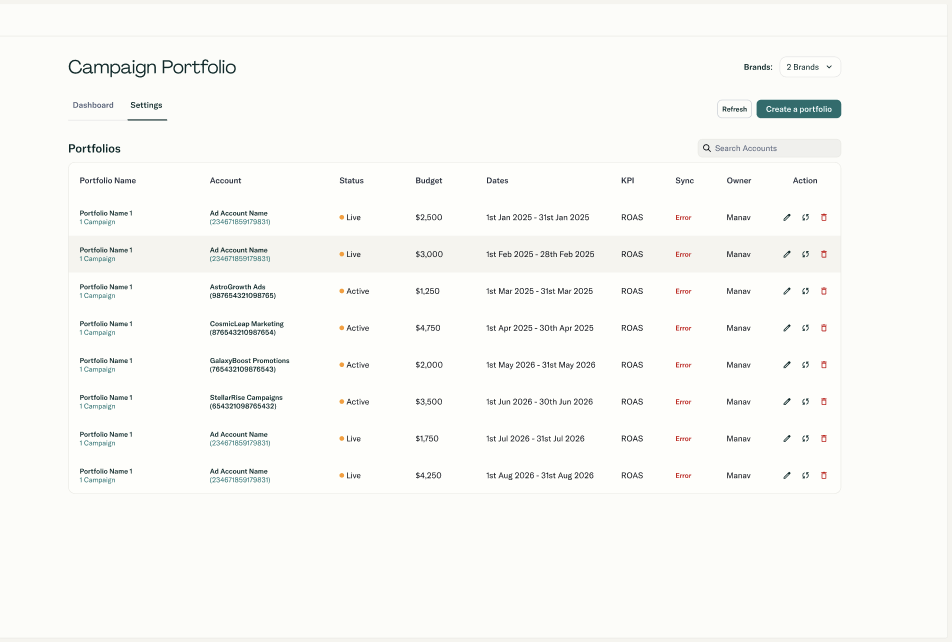The width and height of the screenshot is (952, 642).
Task: Click edit pencil icon for $2,500 portfolio
Action: [787, 217]
